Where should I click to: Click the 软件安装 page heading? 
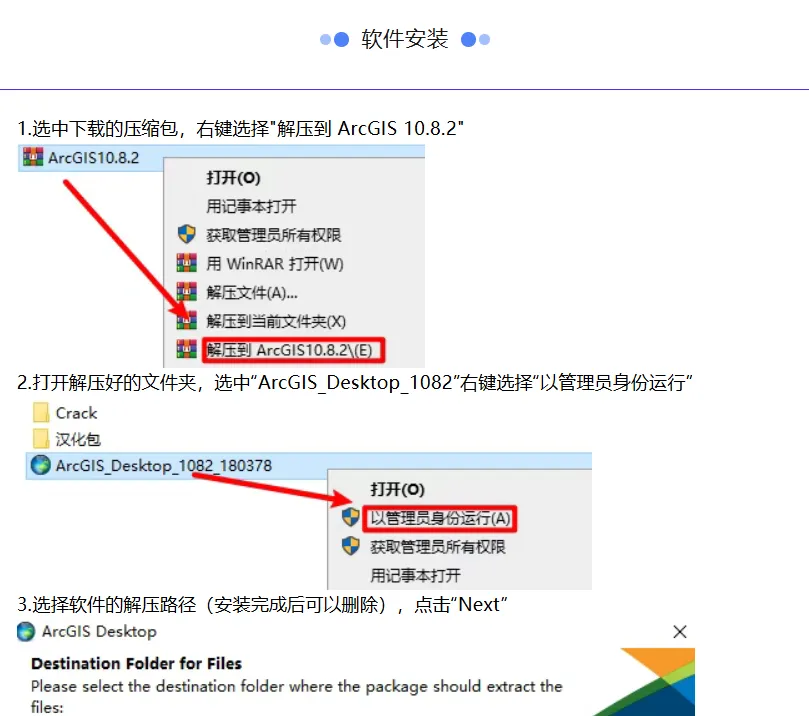click(404, 39)
